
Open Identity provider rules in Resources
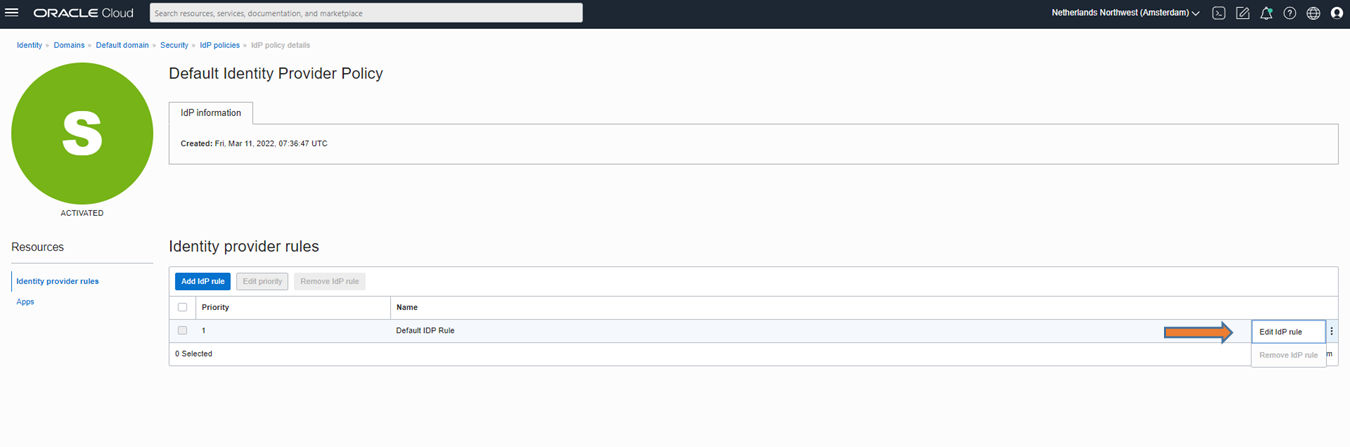[x=58, y=281]
